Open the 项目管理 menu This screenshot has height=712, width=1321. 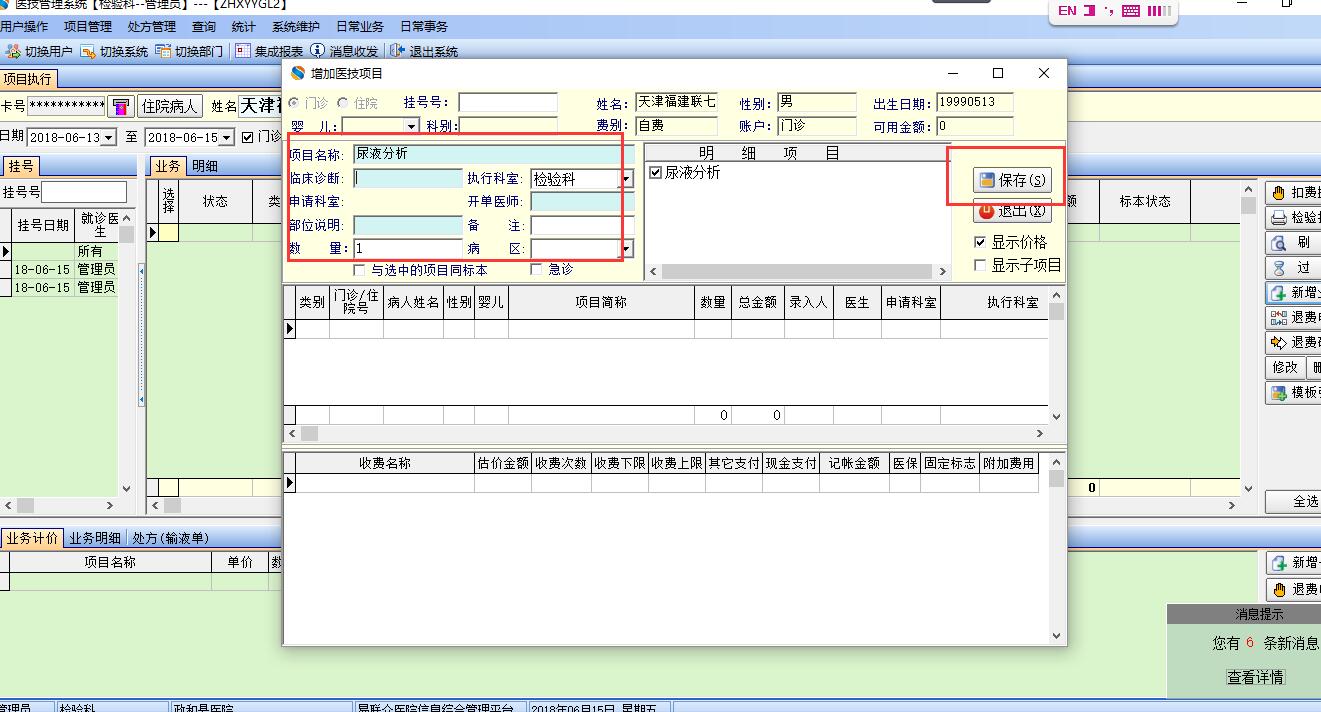click(x=88, y=27)
